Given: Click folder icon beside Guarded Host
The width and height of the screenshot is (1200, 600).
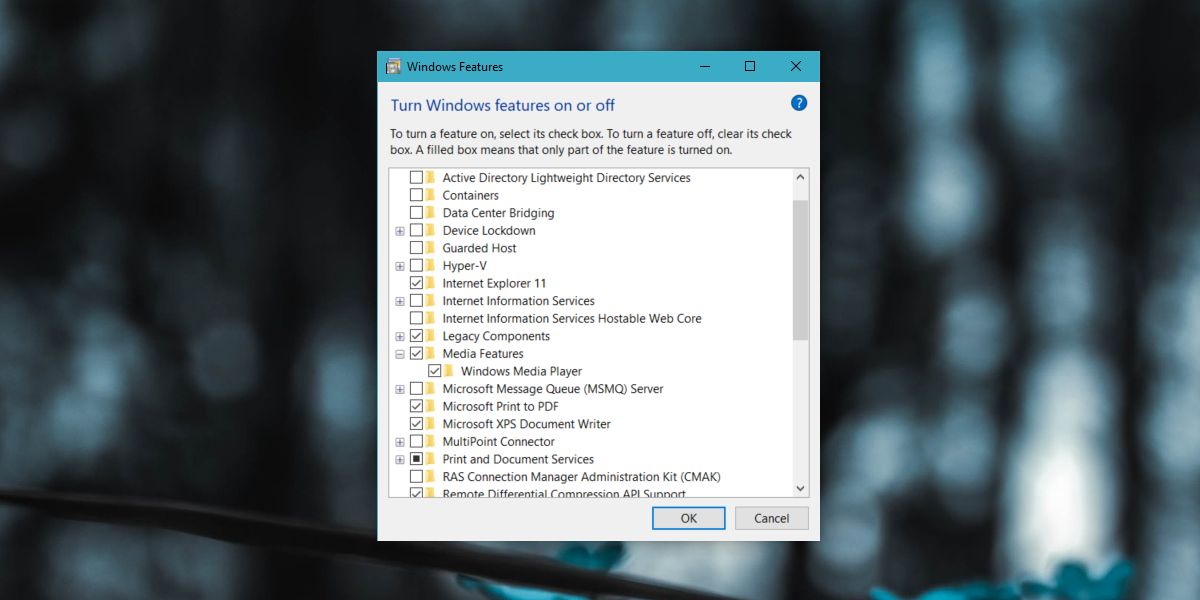Looking at the screenshot, I should click(432, 248).
